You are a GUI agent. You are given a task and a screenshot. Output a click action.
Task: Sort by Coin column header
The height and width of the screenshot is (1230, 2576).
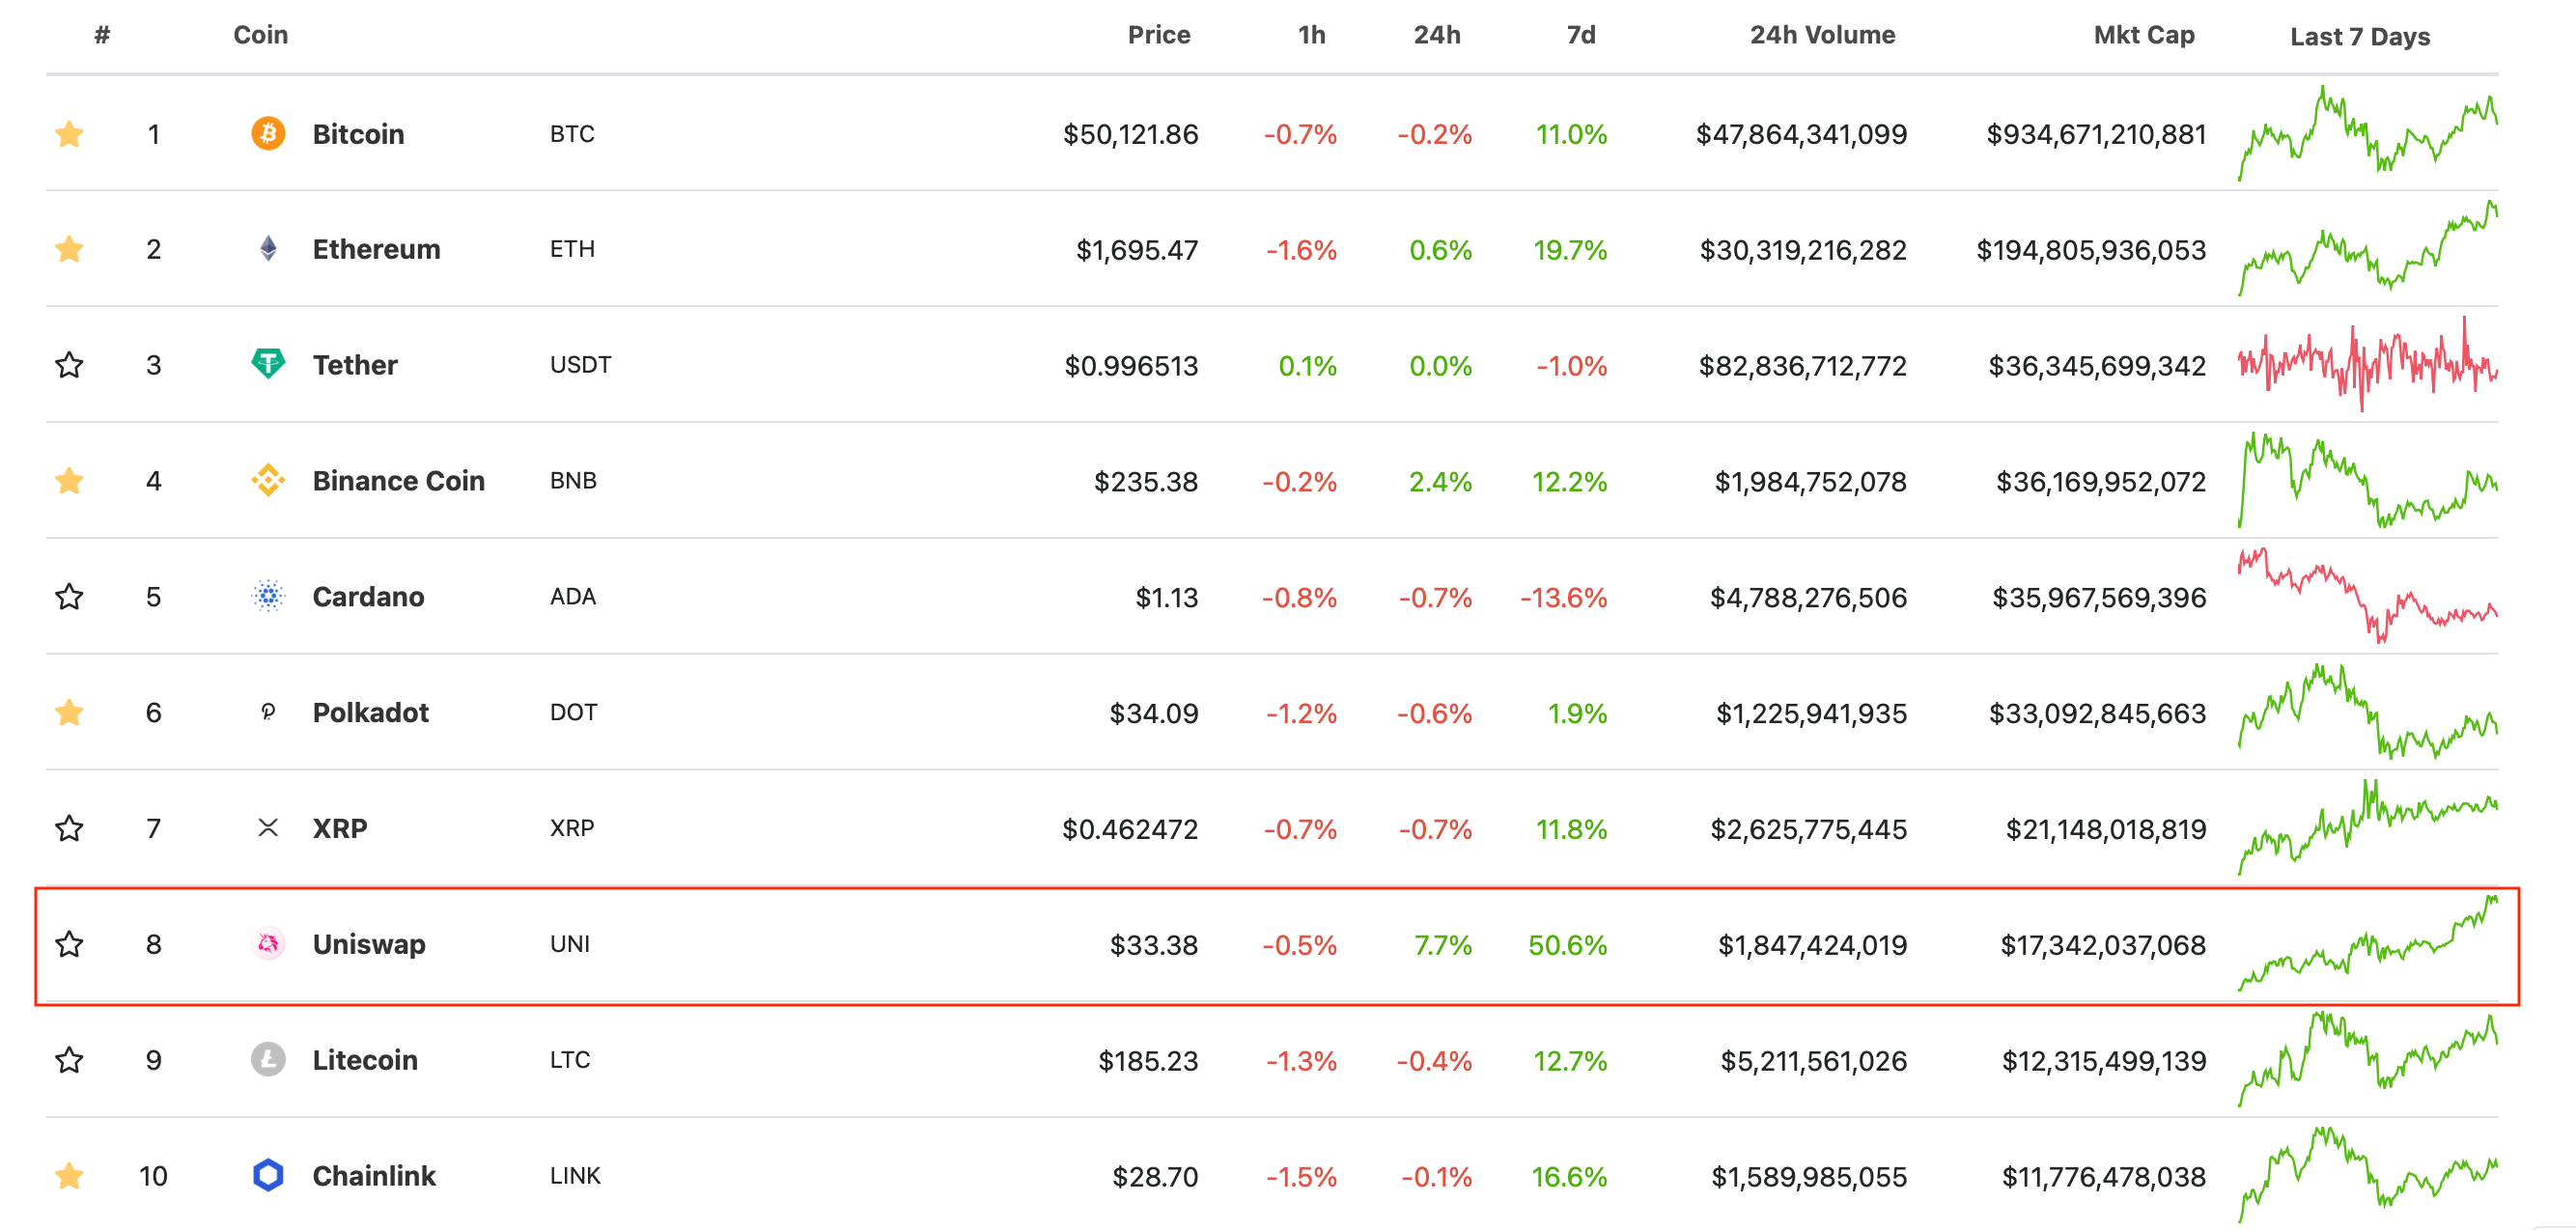tap(261, 35)
